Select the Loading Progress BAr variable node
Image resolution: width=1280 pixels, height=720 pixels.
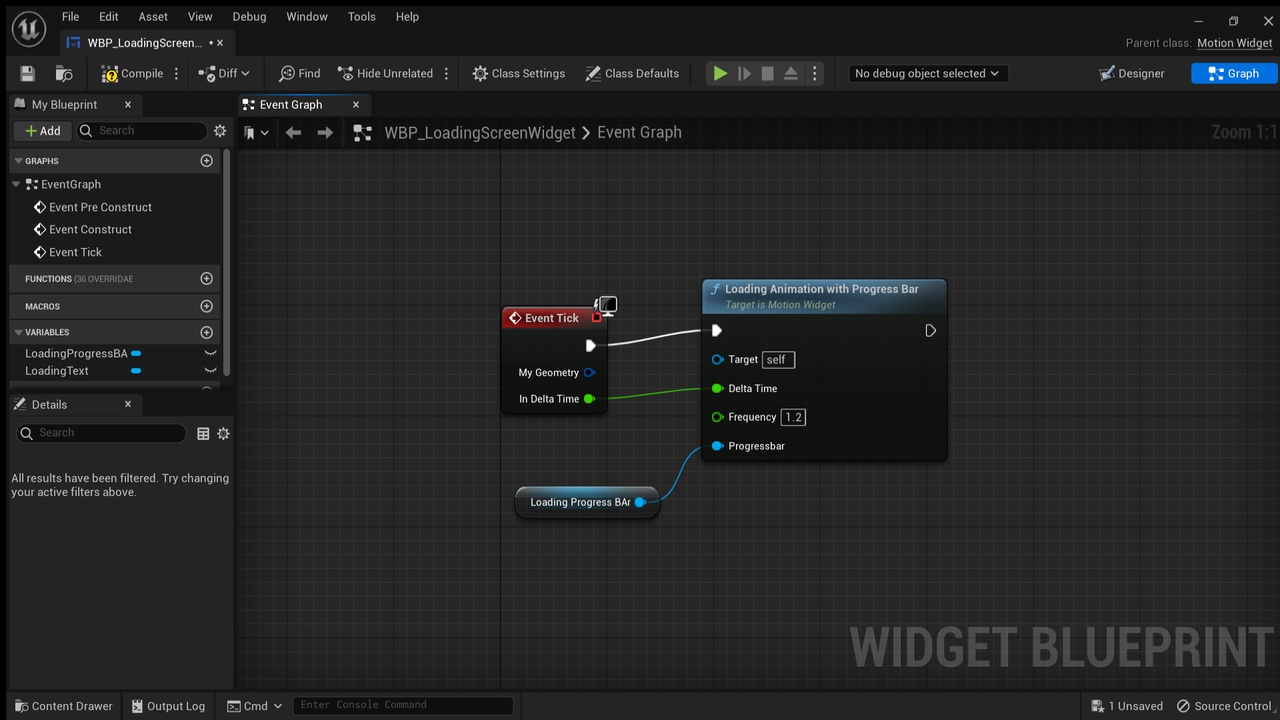587,502
